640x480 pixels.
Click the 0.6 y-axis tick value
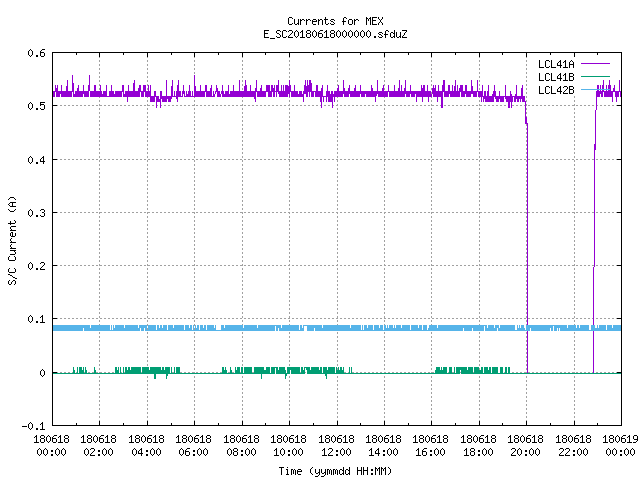[x=36, y=53]
